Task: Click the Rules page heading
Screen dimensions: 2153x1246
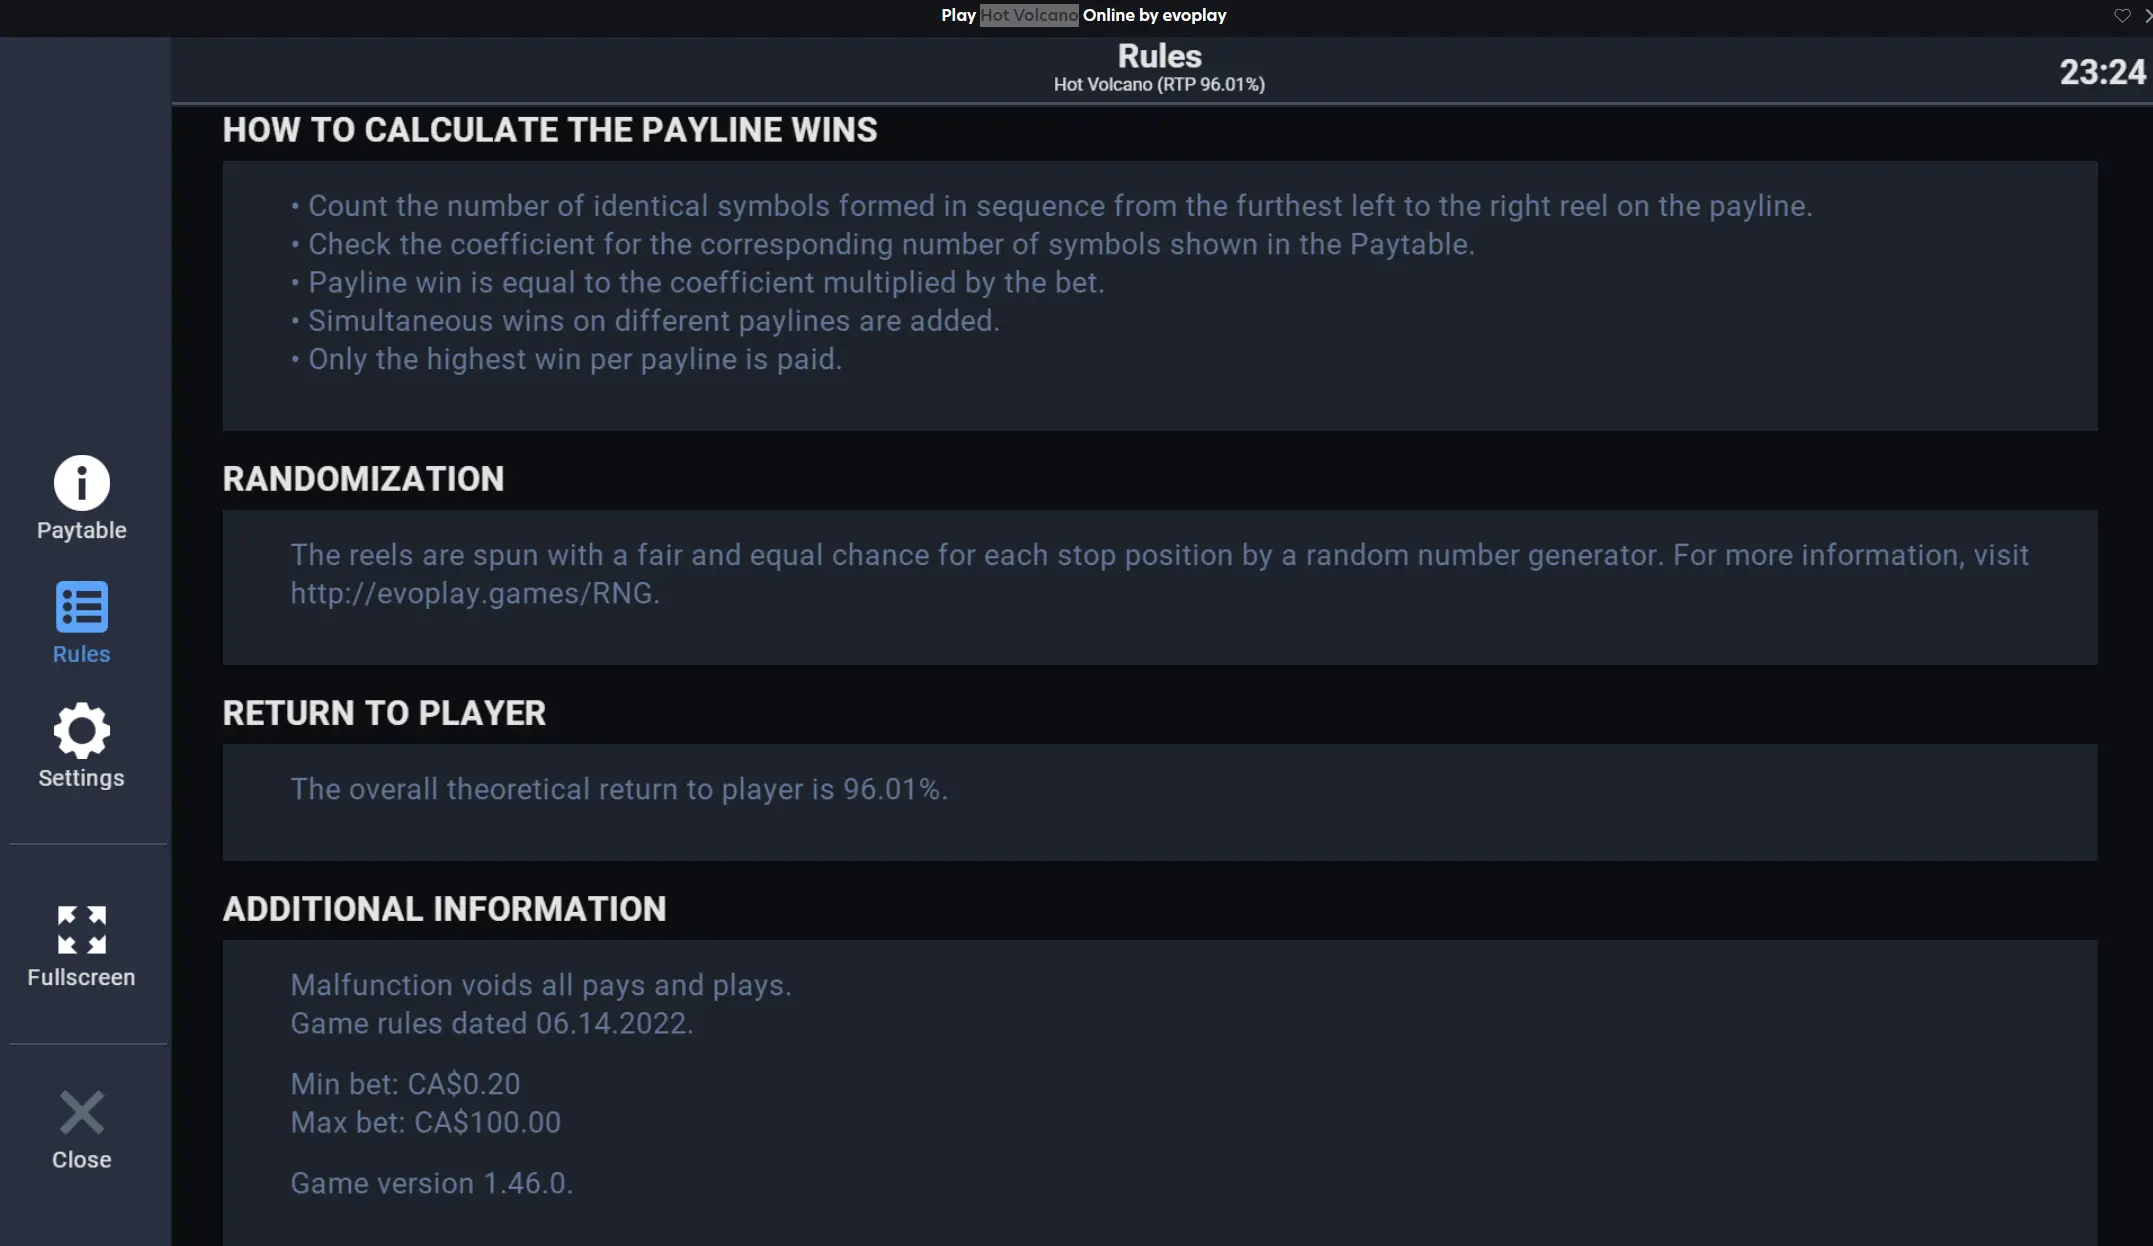Action: coord(1159,56)
